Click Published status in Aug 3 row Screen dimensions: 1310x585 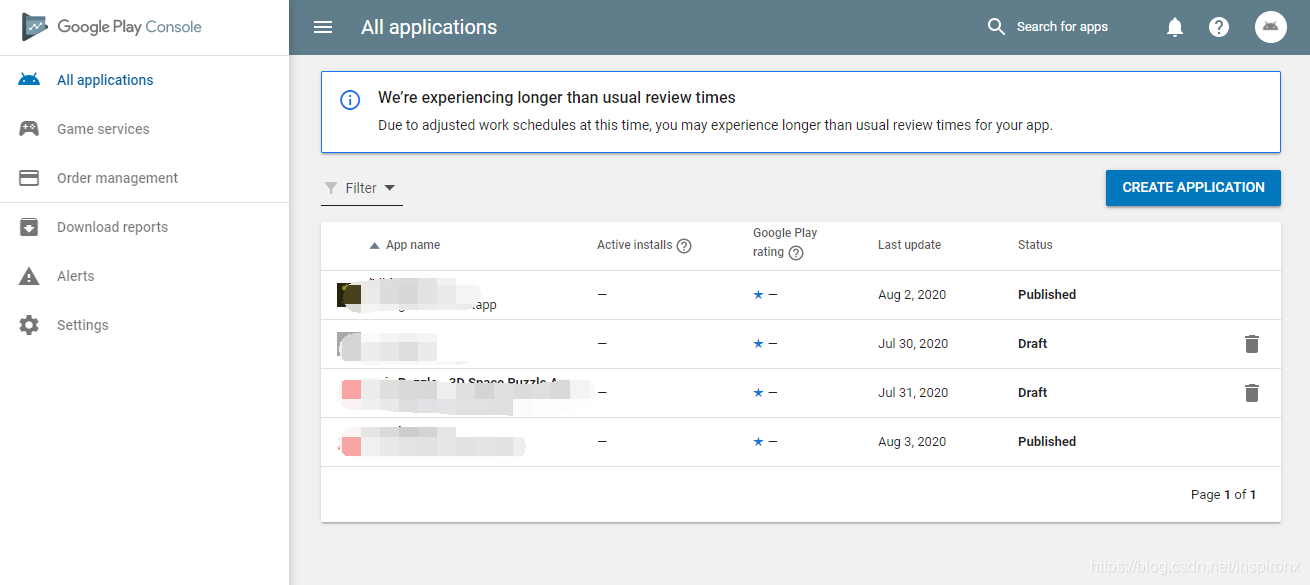[x=1047, y=442]
